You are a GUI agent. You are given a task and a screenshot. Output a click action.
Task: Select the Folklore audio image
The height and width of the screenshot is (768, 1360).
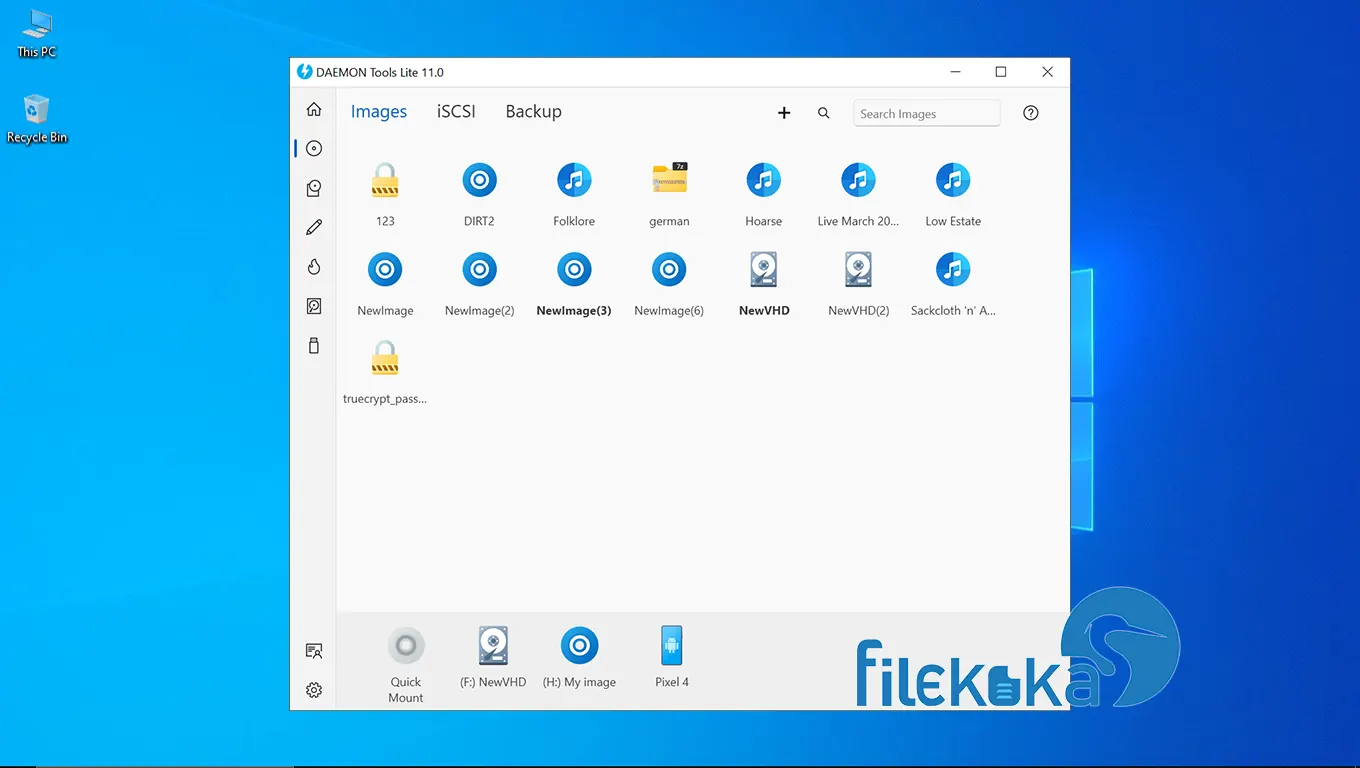(x=574, y=180)
